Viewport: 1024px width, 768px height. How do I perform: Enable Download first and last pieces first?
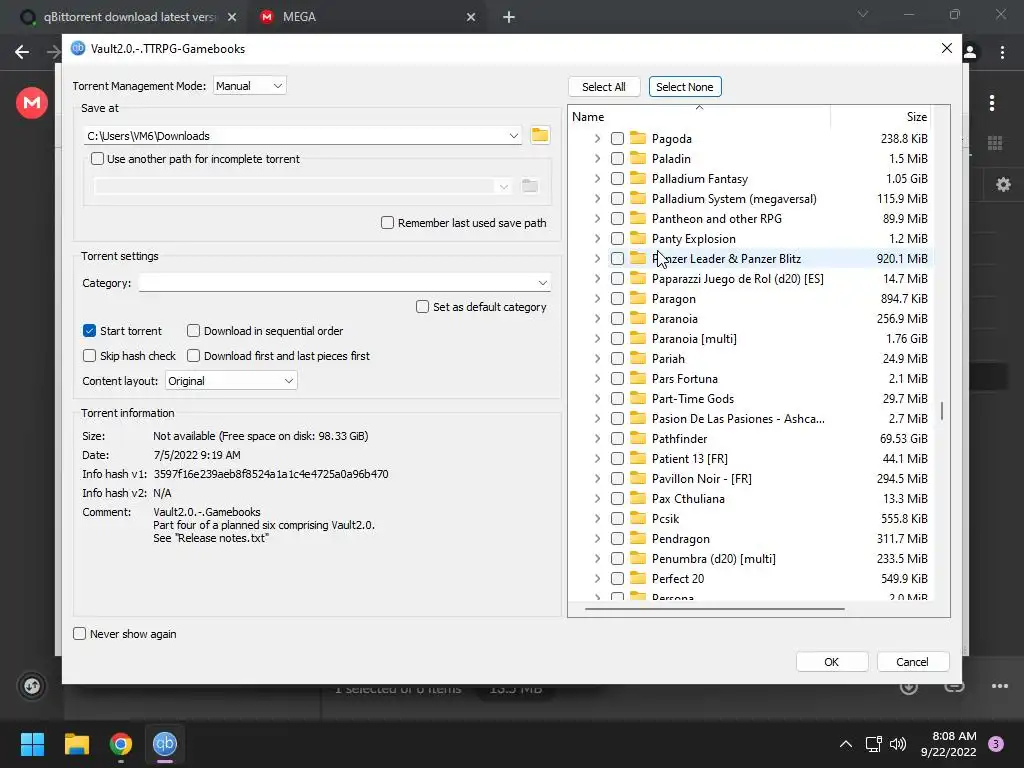193,356
